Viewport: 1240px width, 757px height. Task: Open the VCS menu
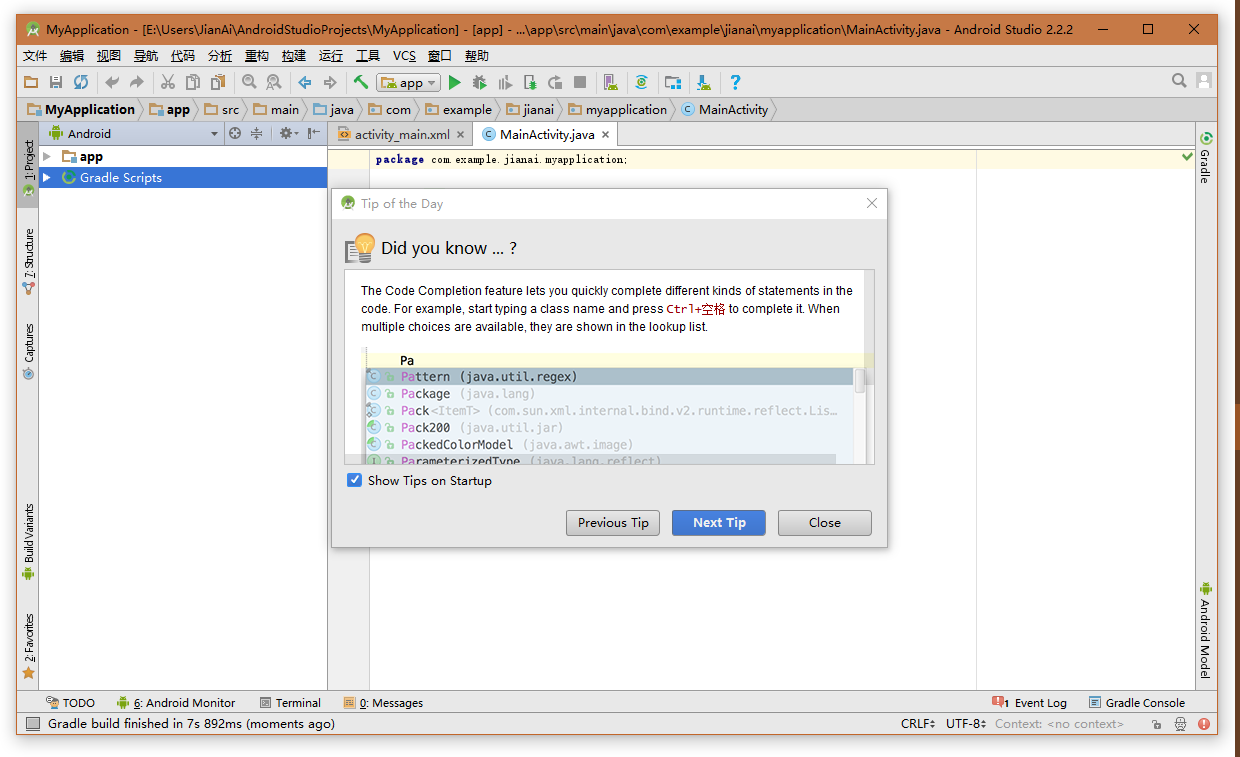(x=404, y=56)
